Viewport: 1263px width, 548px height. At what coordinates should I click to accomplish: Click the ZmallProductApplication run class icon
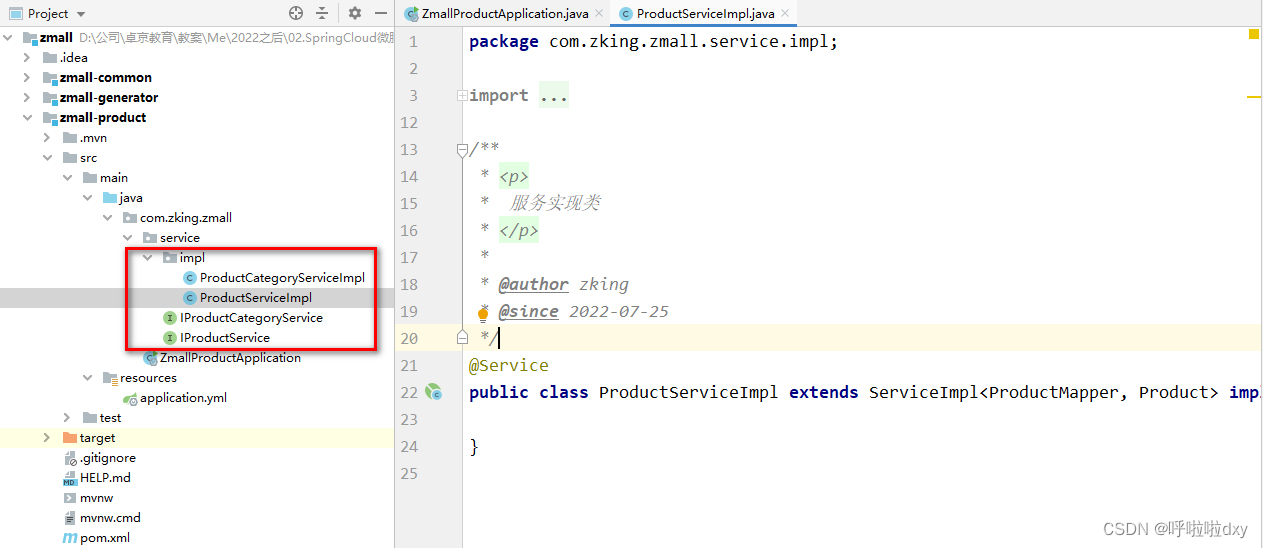150,358
